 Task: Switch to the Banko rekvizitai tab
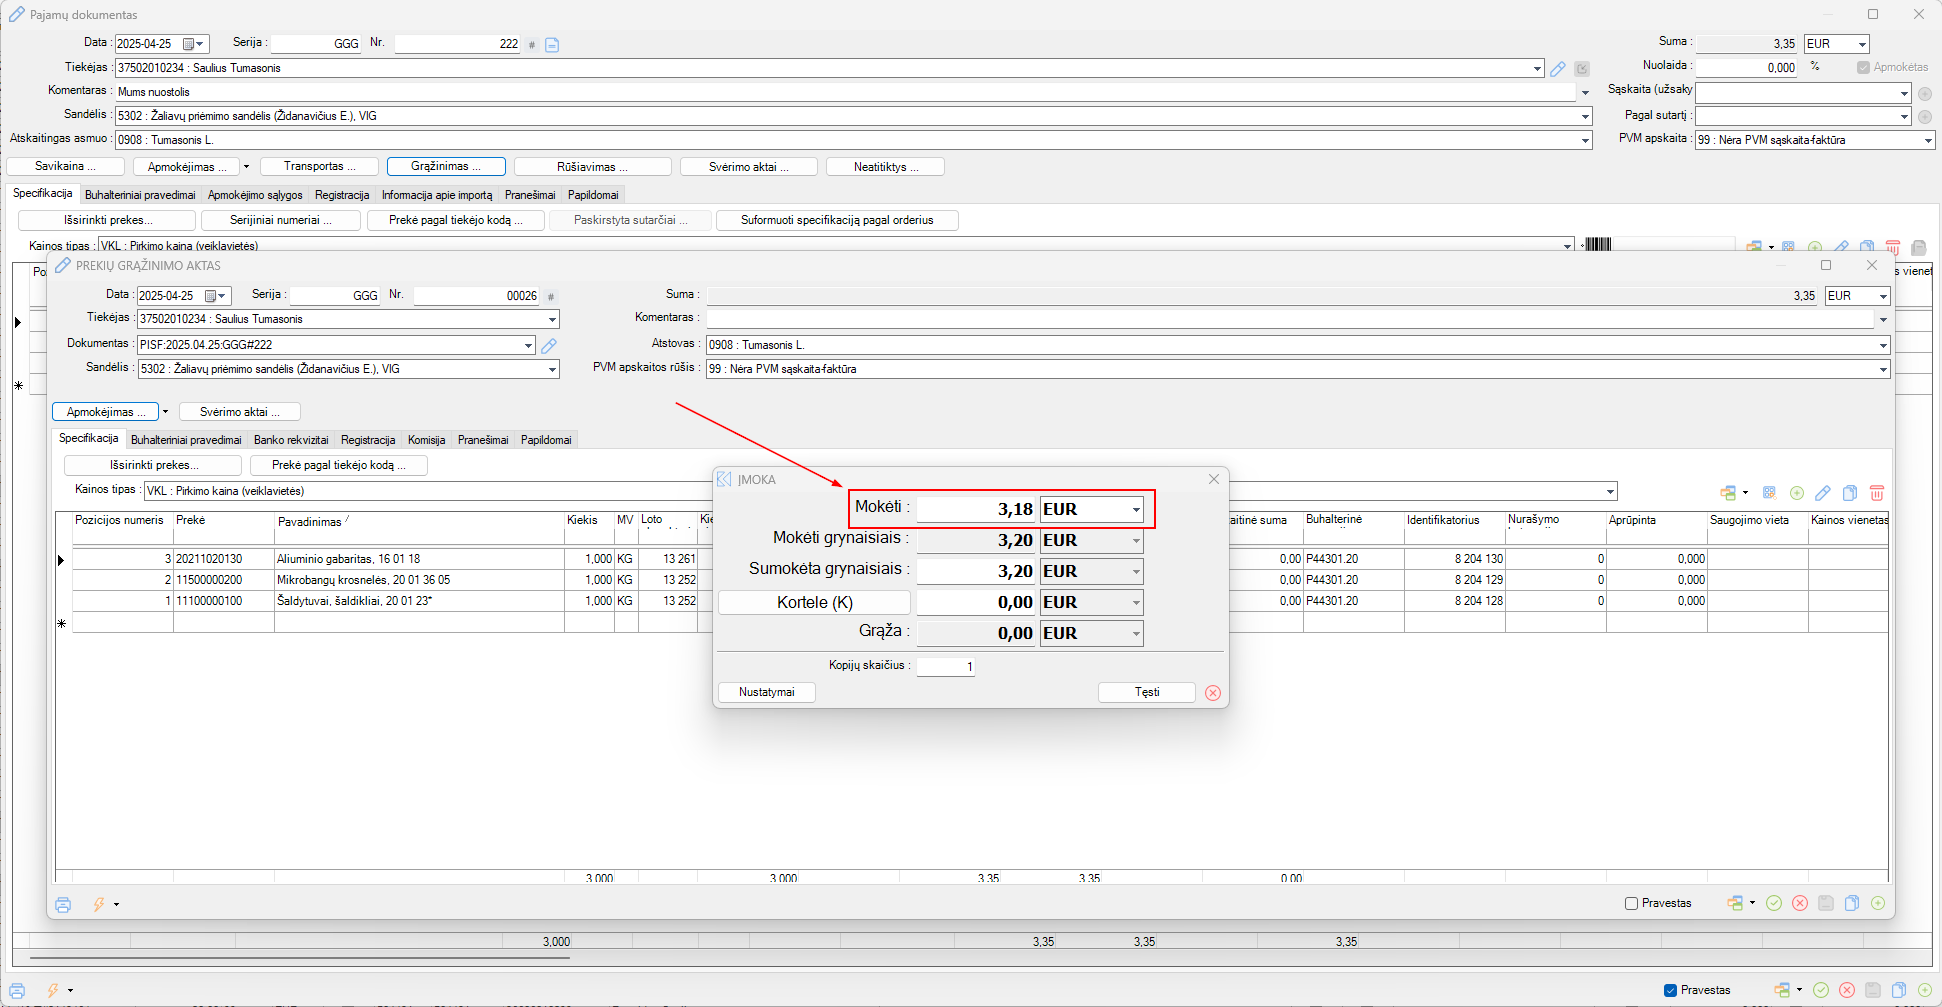click(291, 440)
